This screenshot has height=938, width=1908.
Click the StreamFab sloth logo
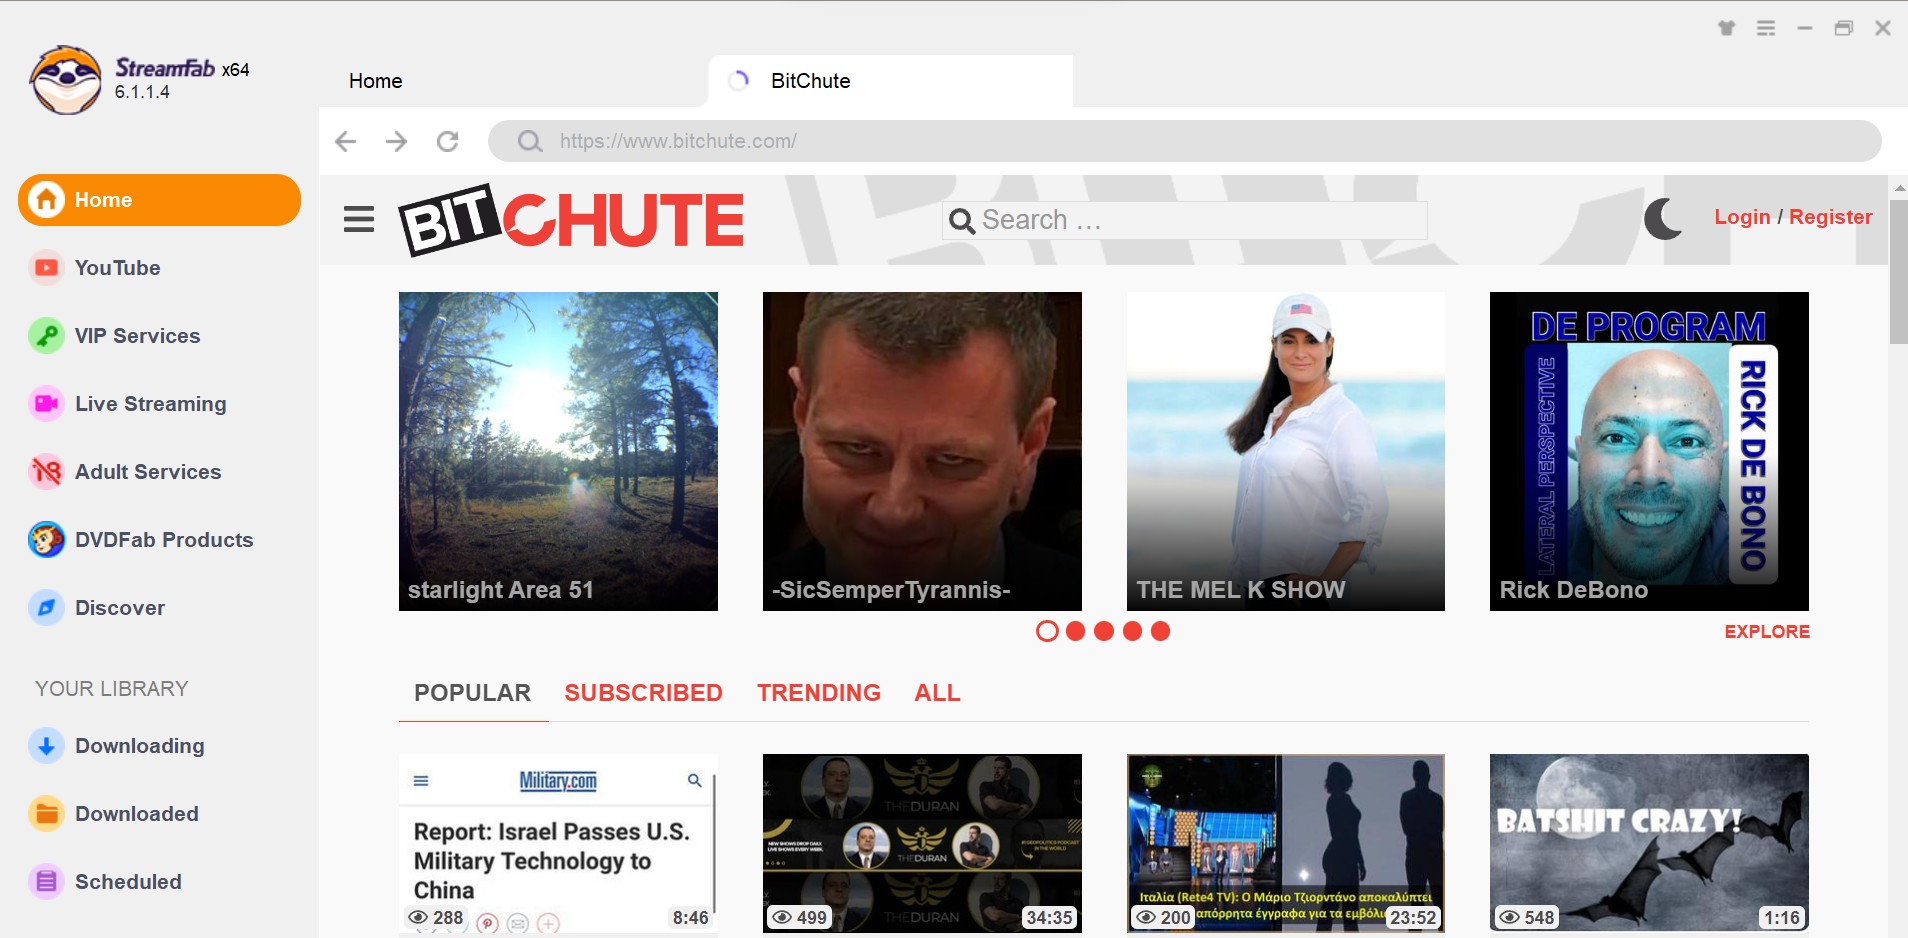tap(65, 80)
